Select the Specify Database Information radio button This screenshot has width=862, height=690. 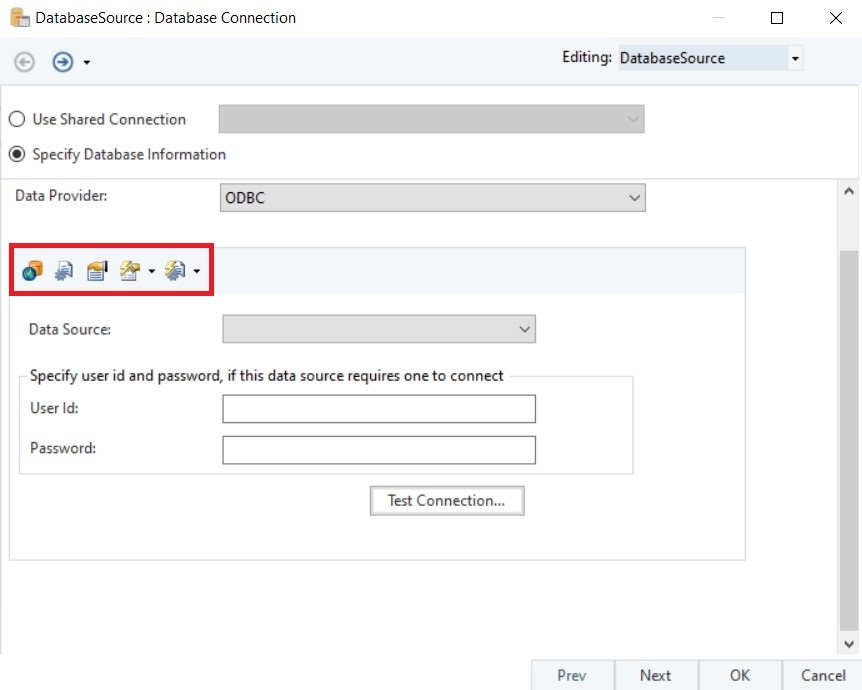tap(17, 155)
